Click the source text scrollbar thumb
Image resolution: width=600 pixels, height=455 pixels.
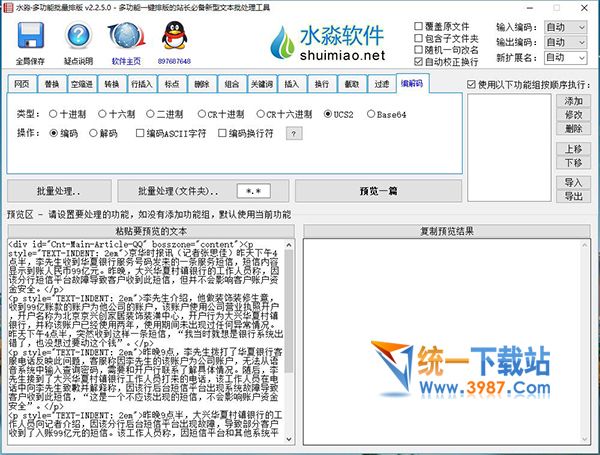[289, 311]
